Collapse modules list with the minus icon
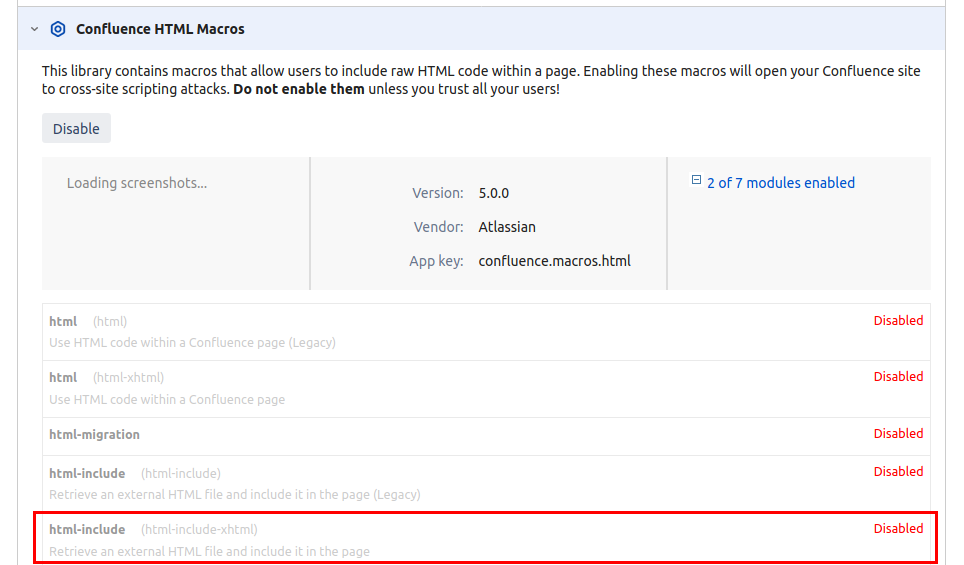 [x=696, y=180]
